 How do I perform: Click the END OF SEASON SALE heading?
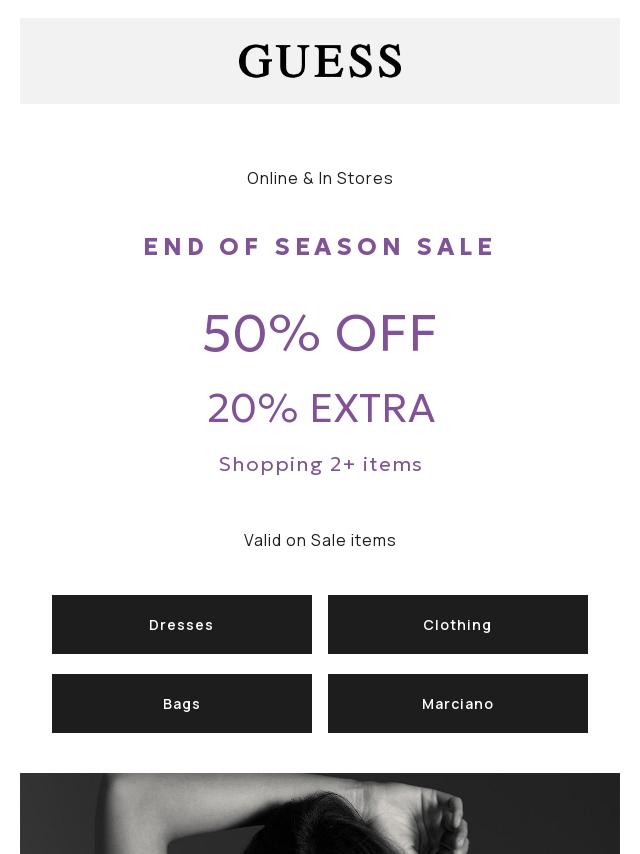click(x=319, y=247)
